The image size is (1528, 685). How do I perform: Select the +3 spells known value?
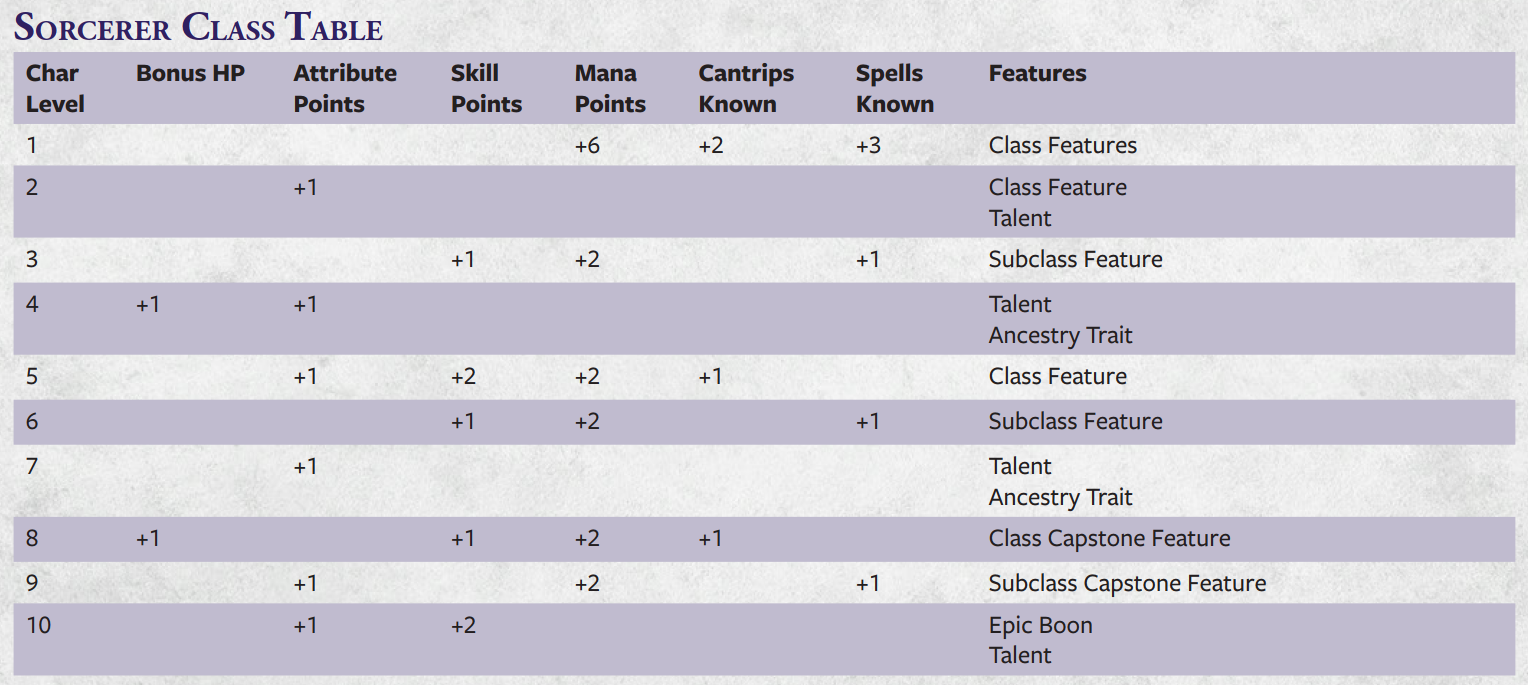868,145
